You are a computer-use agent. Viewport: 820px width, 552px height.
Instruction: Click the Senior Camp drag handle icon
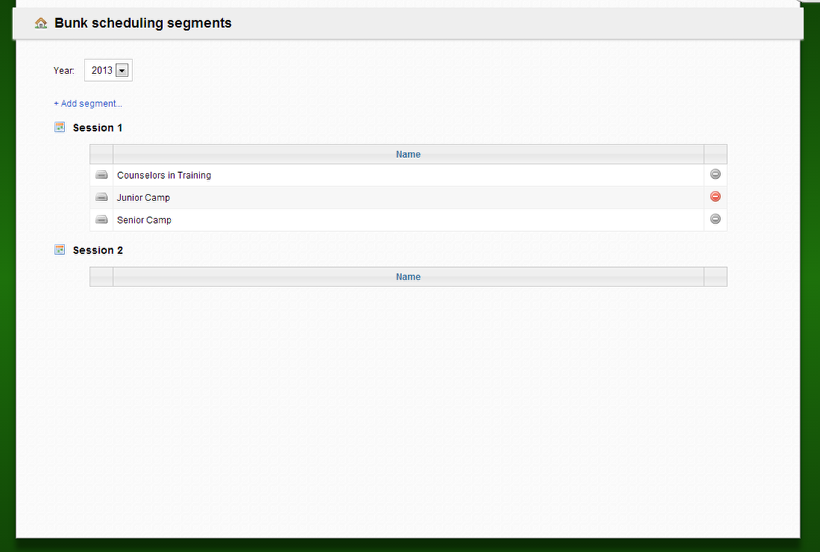[x=101, y=220]
